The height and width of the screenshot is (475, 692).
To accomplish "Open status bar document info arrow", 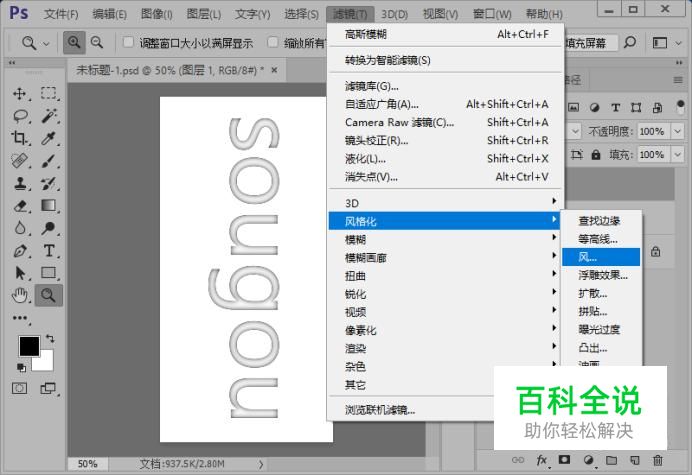I will (261, 464).
